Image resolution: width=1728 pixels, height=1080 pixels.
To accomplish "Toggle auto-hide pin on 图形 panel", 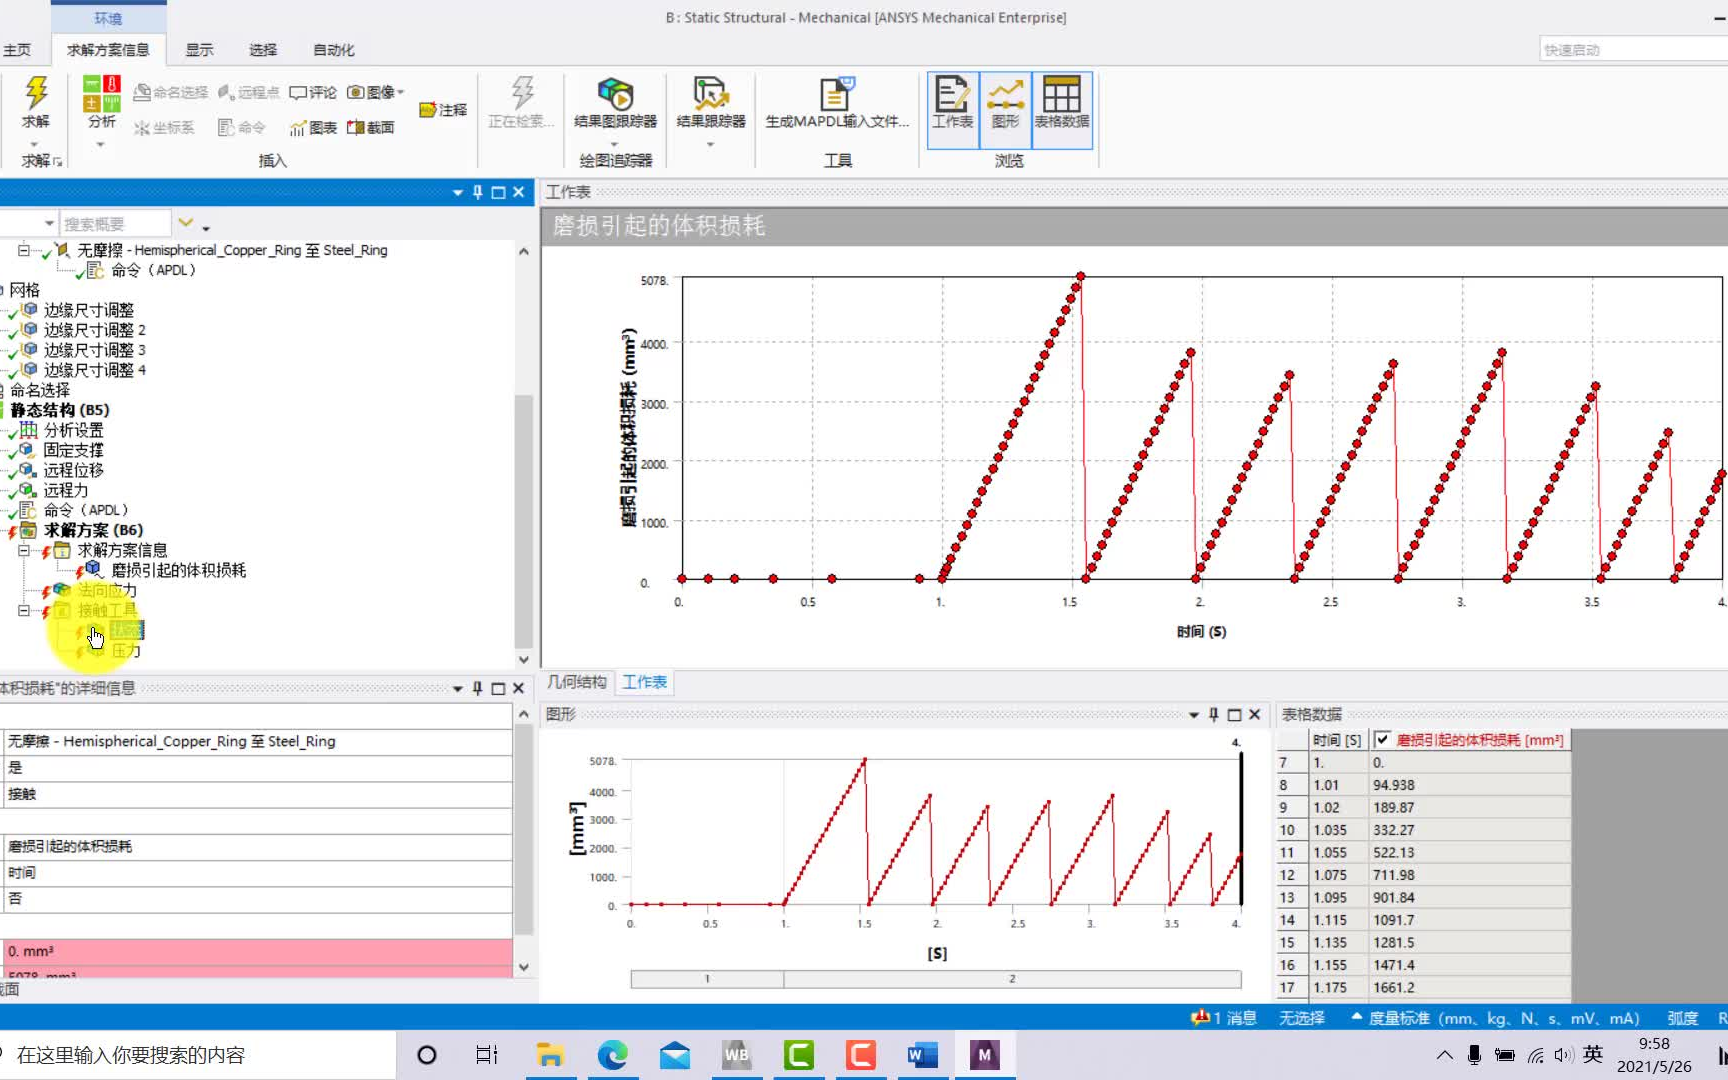I will pos(1213,714).
